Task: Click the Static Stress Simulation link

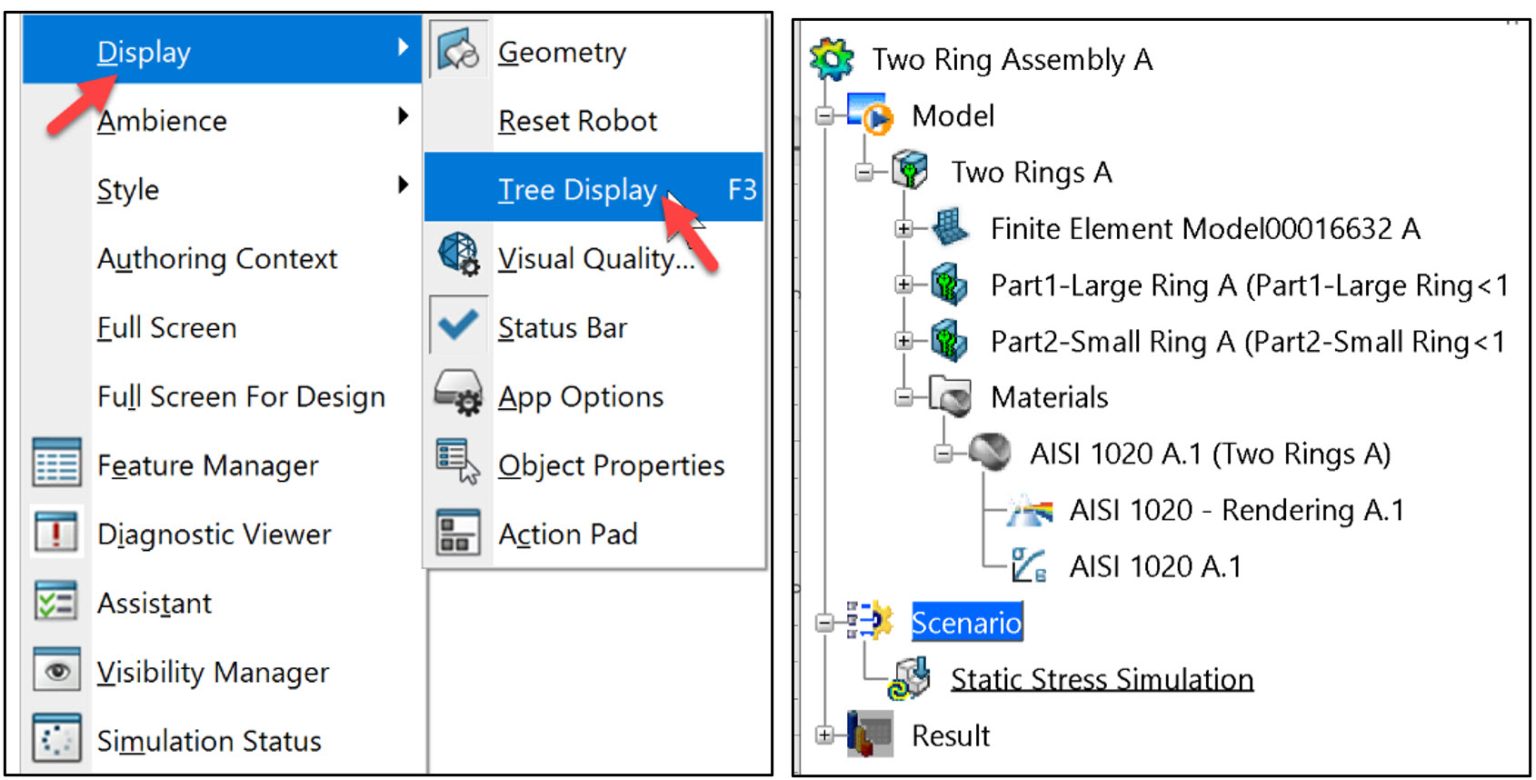Action: tap(1102, 678)
